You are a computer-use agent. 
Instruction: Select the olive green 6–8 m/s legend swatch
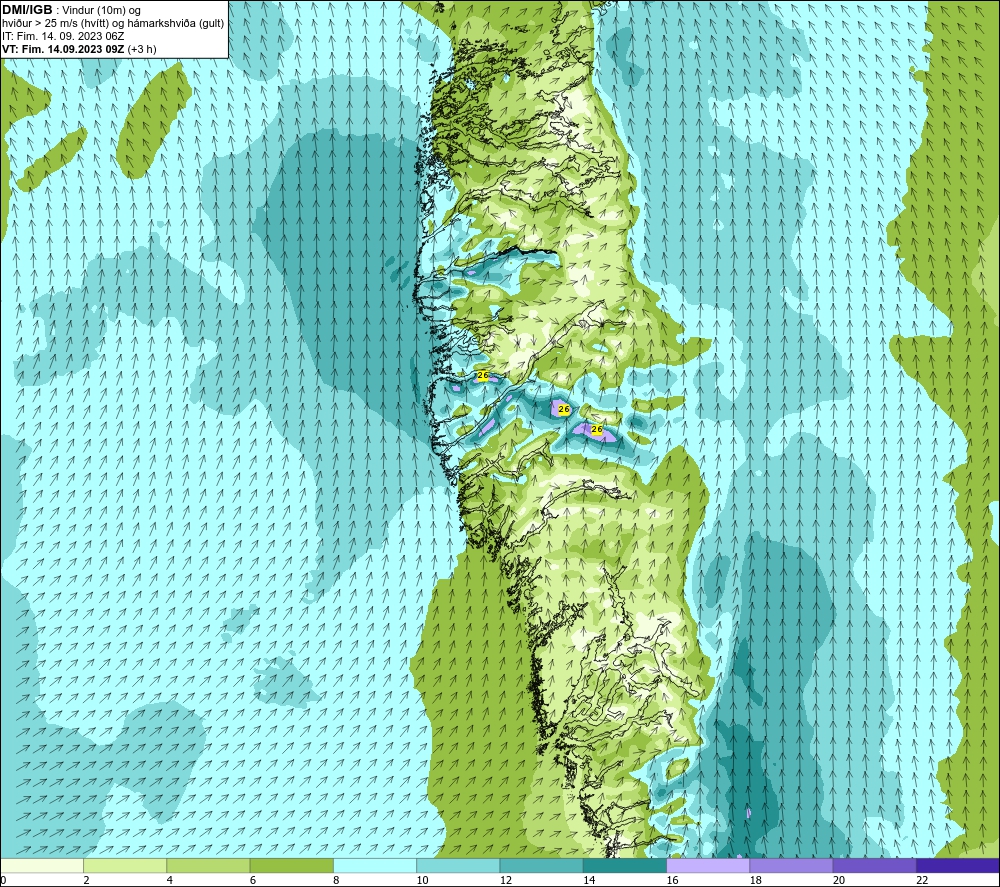click(291, 866)
